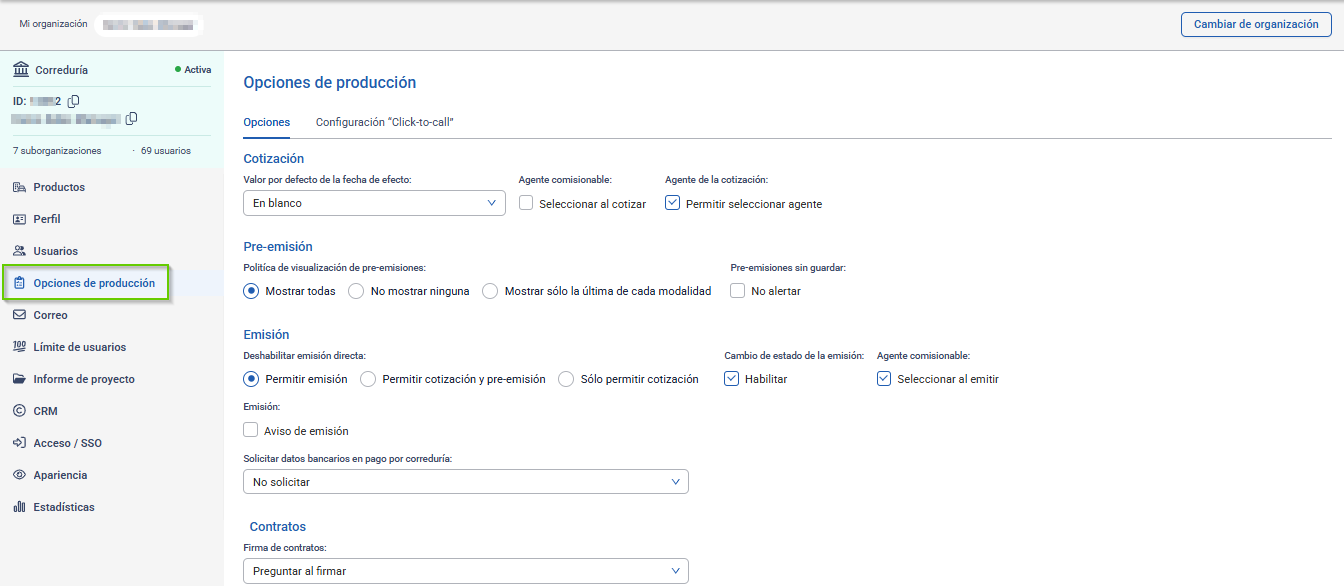Viewport: 1344px width, 586px height.
Task: Click the Activa status label
Action: pyautogui.click(x=198, y=70)
